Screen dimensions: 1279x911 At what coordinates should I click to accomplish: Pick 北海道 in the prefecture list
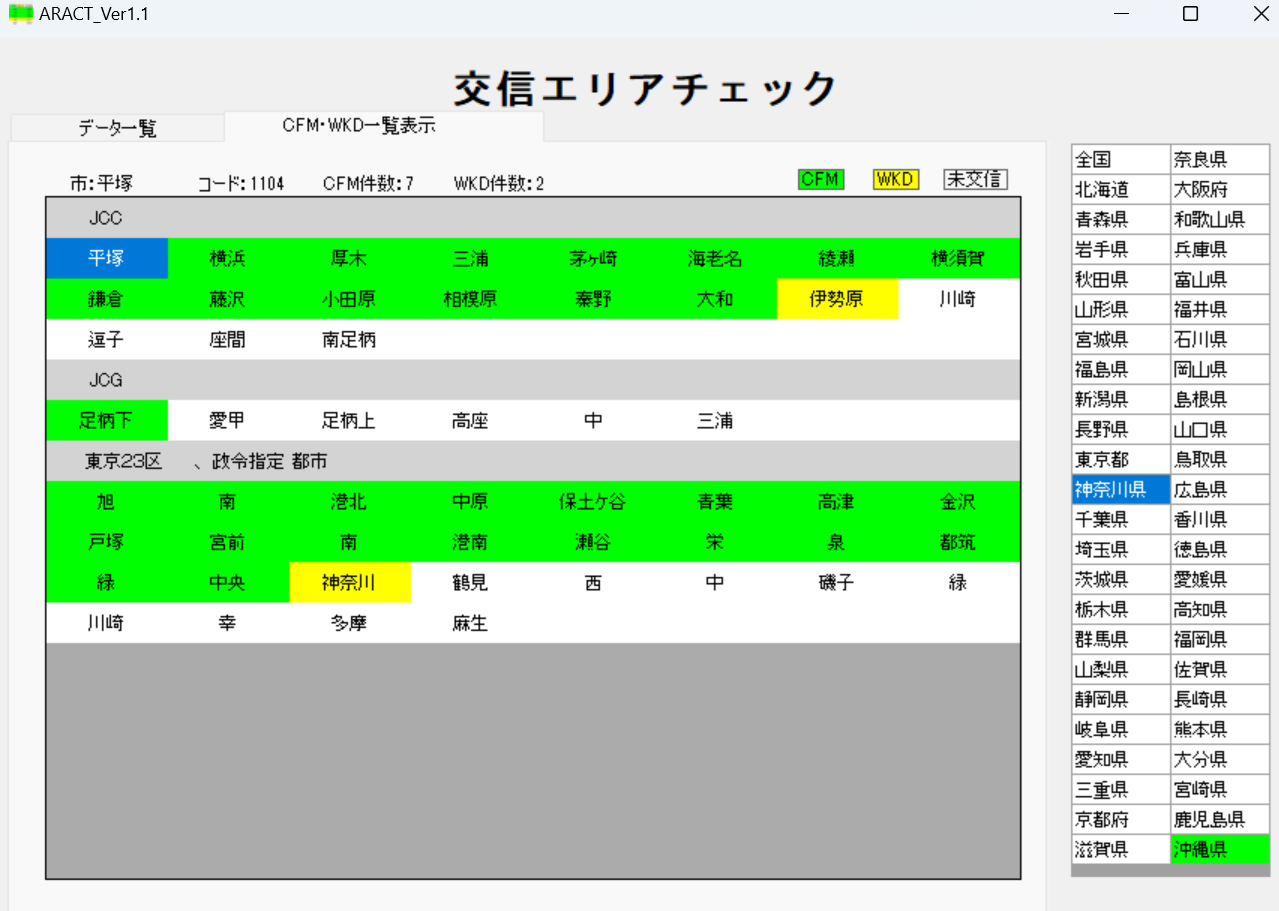[1120, 190]
